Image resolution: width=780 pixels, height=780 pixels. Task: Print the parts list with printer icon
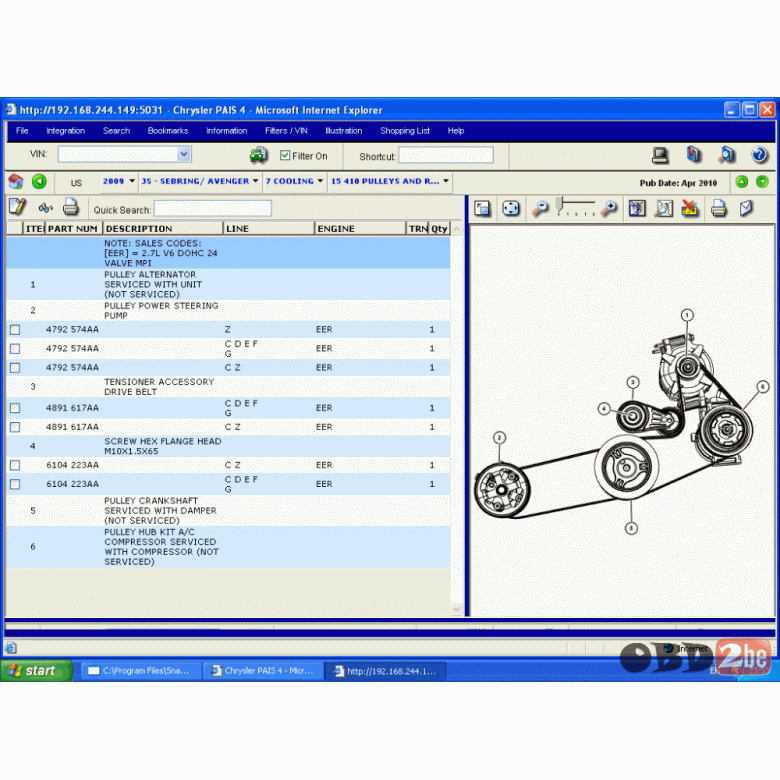pyautogui.click(x=71, y=207)
